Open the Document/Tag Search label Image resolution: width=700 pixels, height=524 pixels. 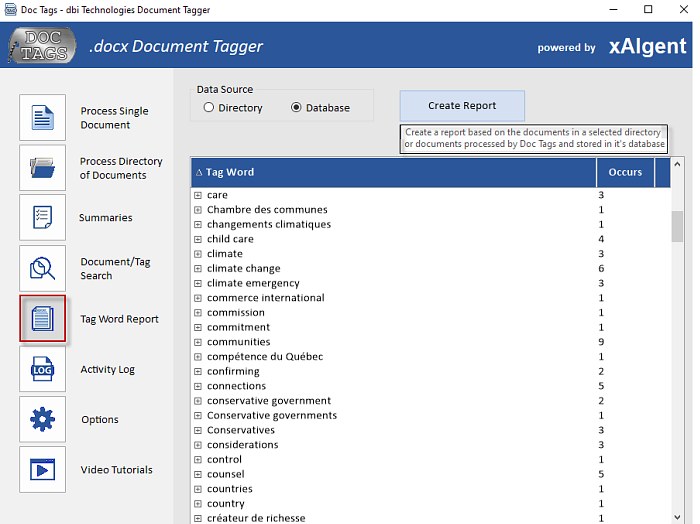point(115,269)
